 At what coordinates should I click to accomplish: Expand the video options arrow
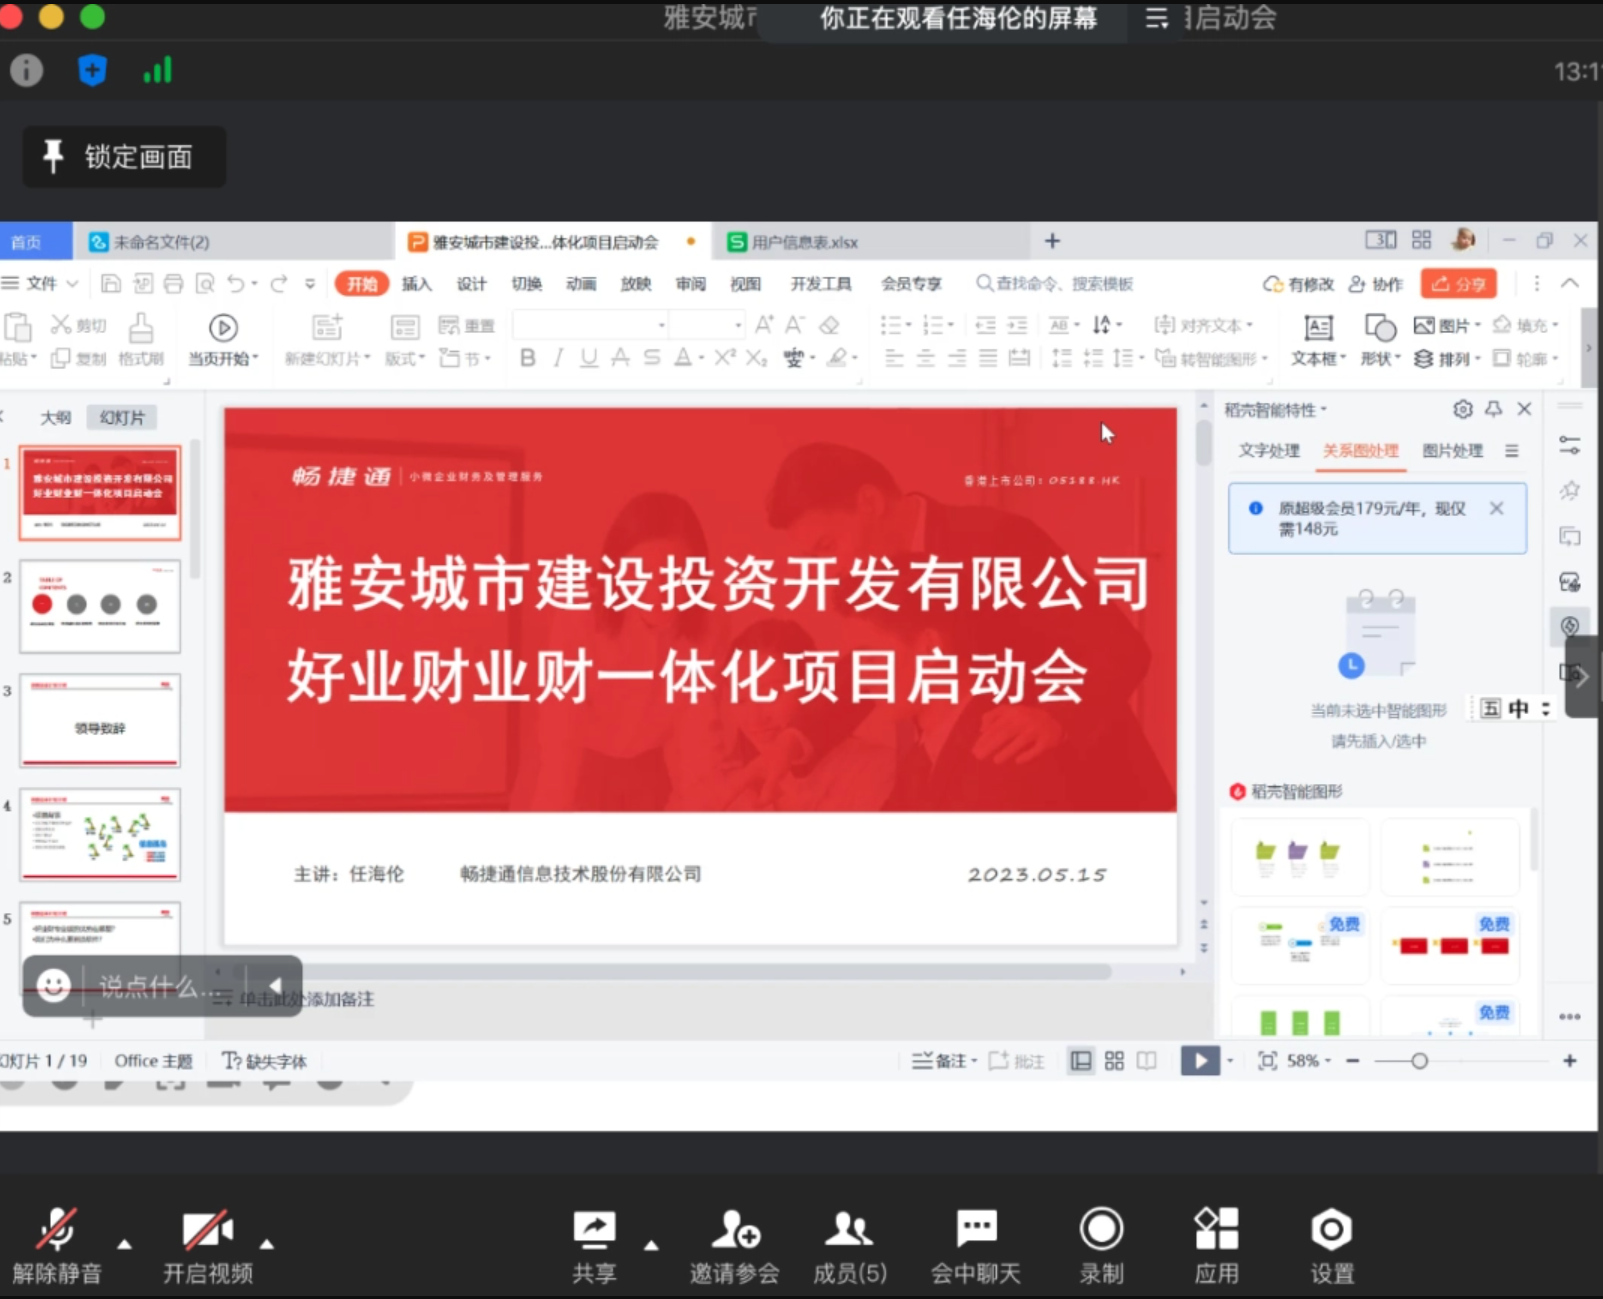(267, 1244)
